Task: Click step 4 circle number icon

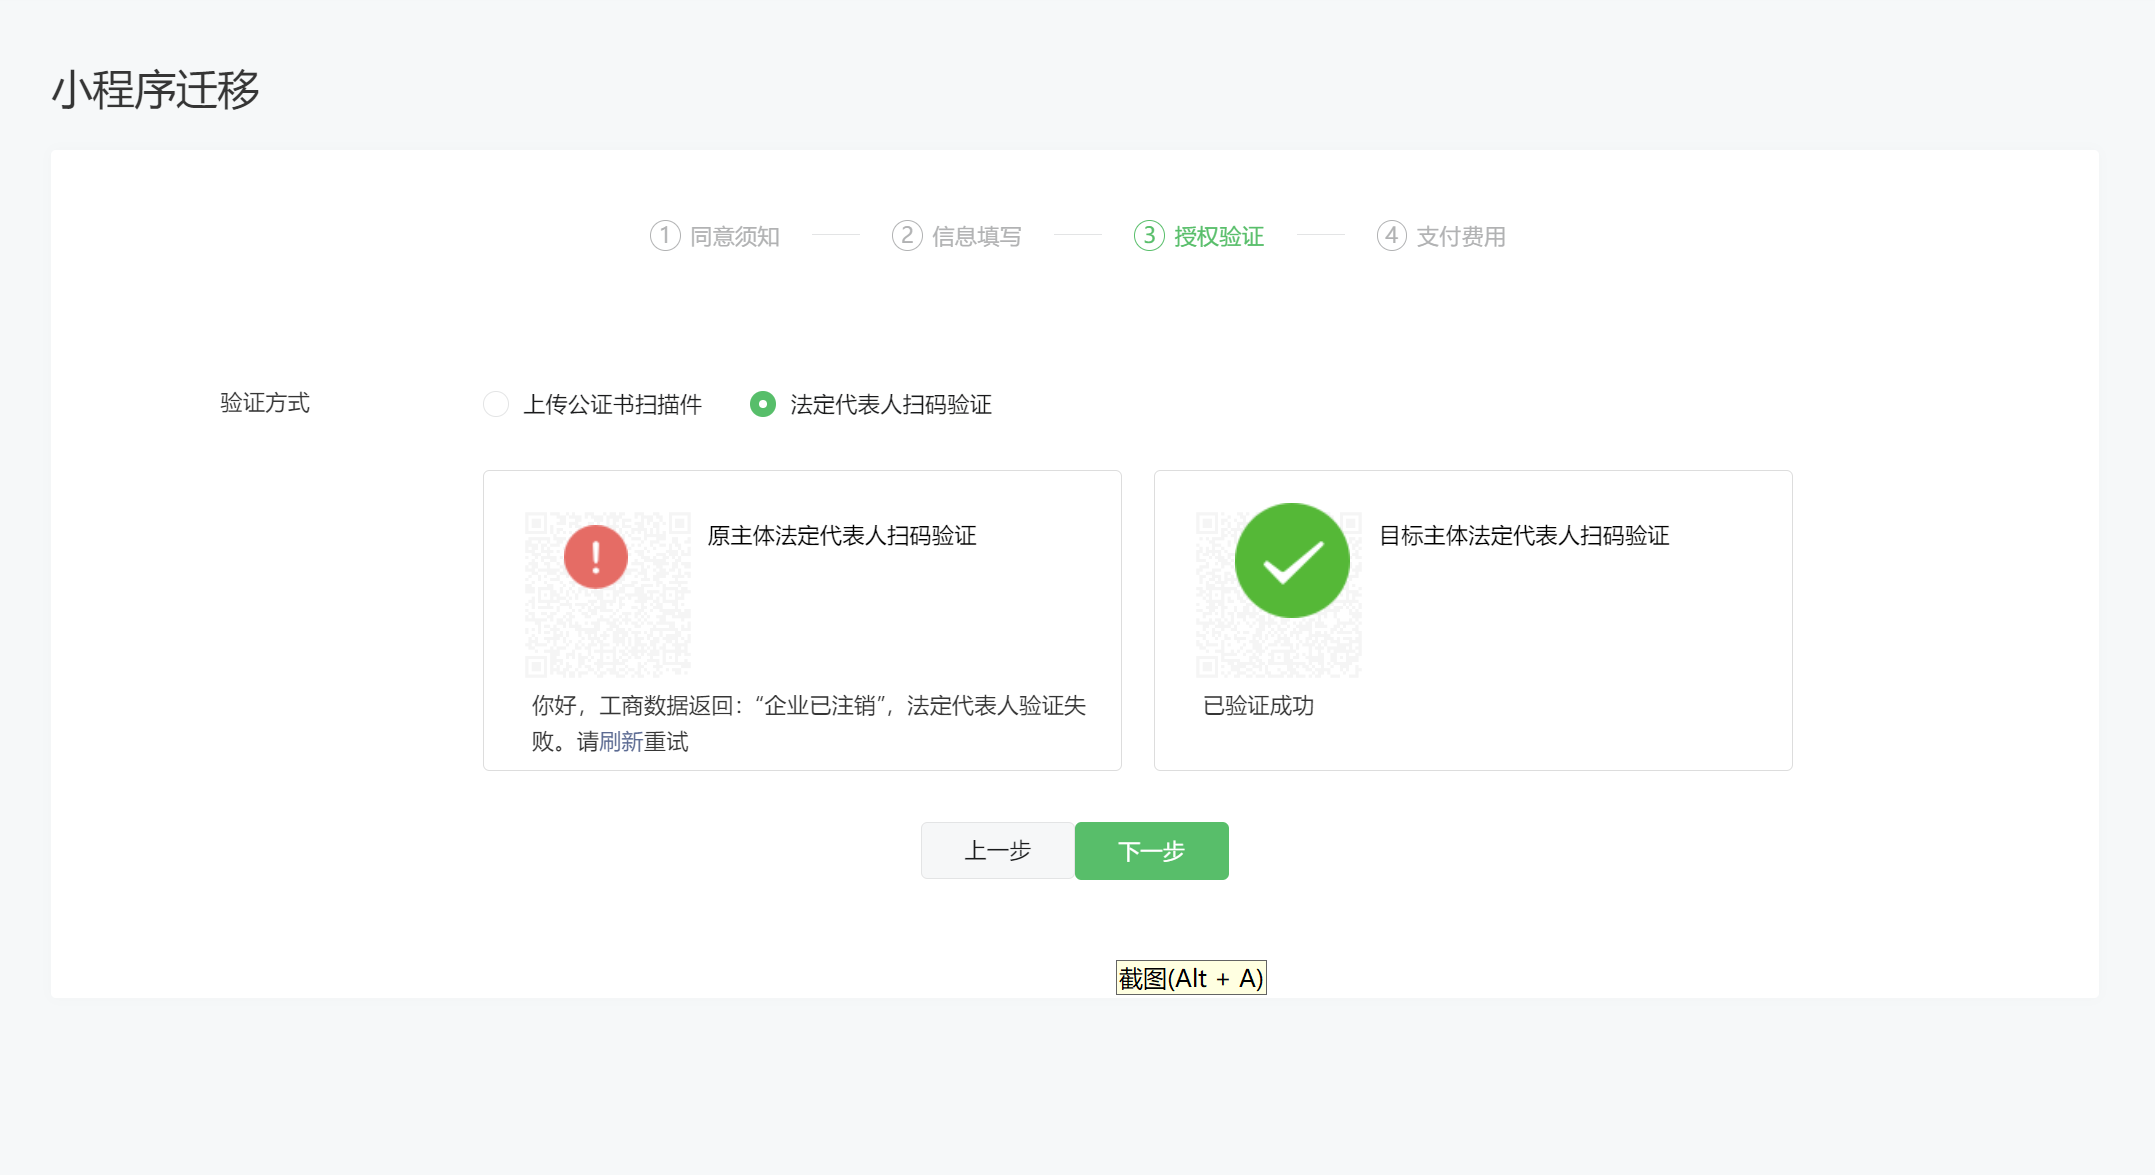Action: tap(1391, 236)
